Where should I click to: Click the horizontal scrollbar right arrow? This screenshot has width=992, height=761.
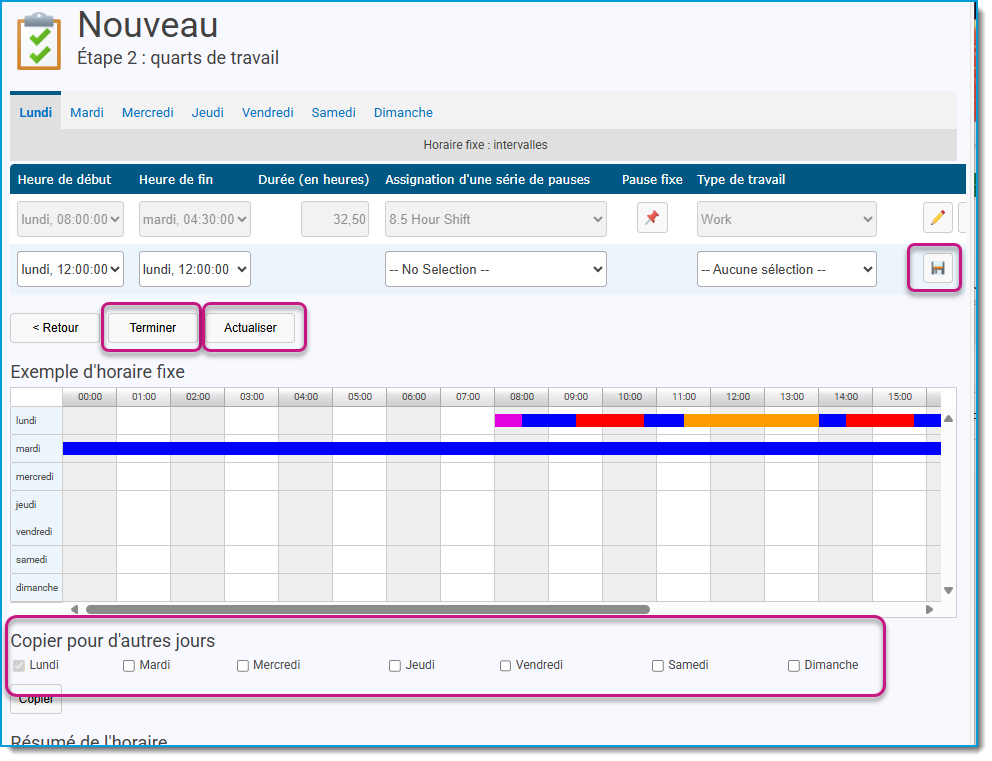coord(929,609)
